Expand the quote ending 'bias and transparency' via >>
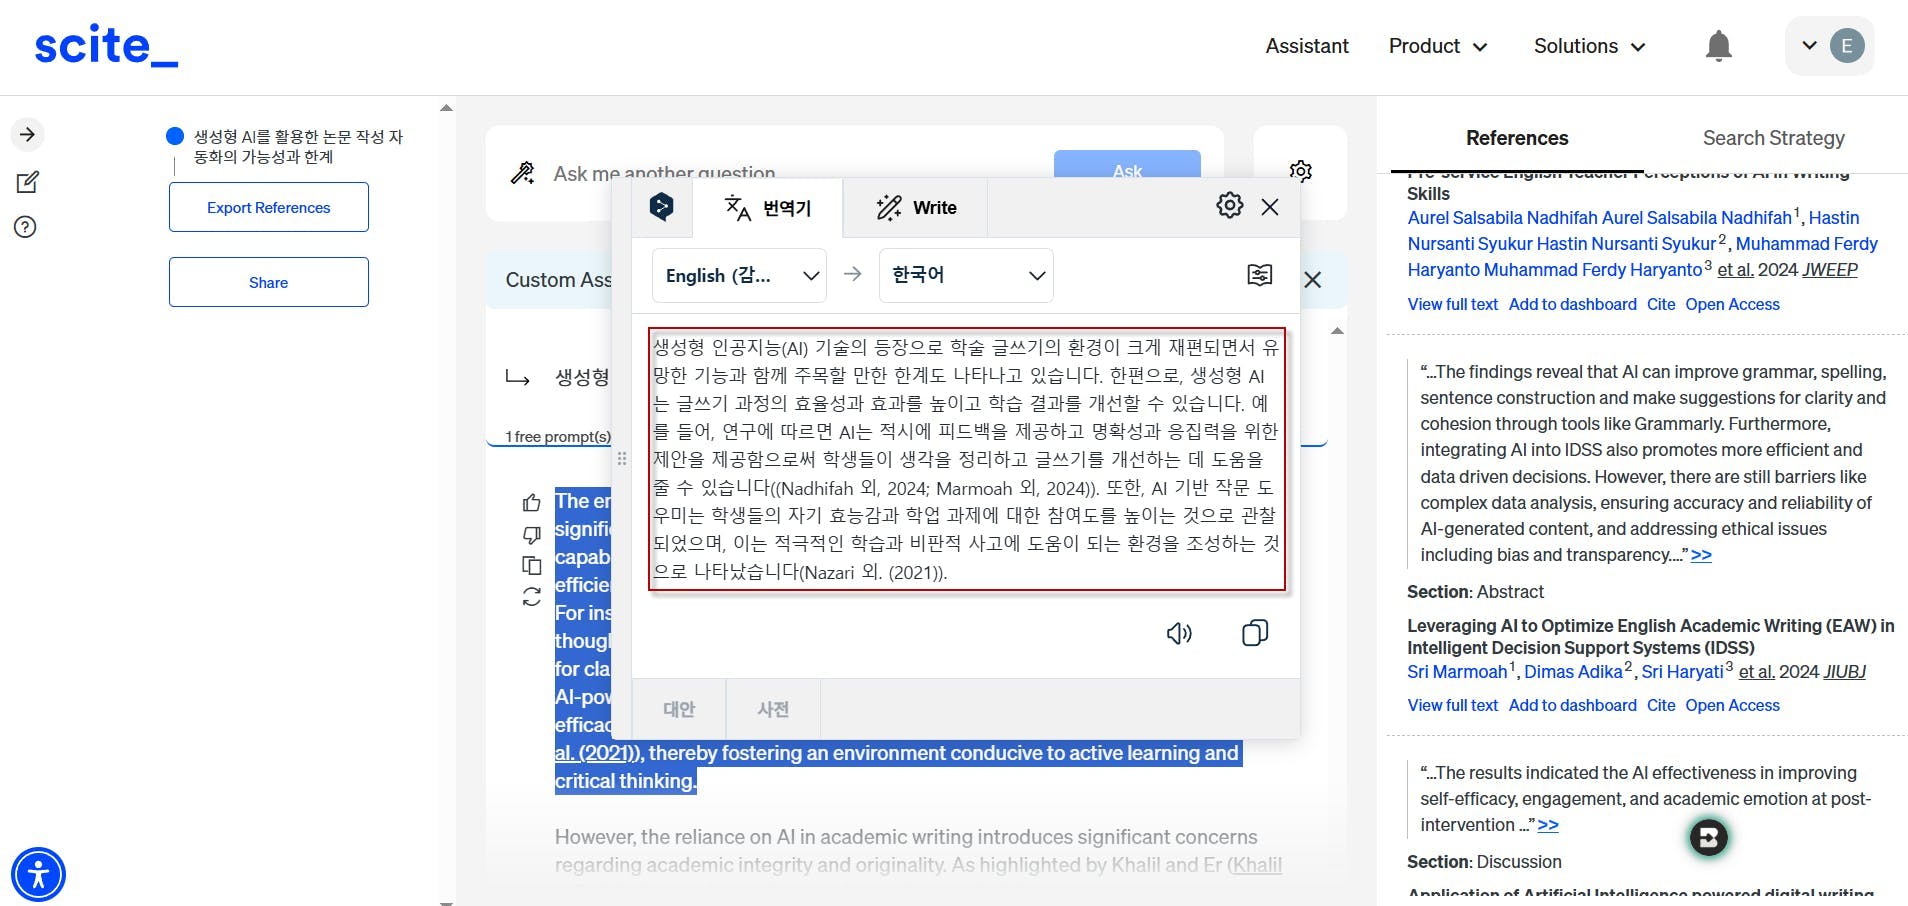Viewport: 1908px width, 906px height. [x=1701, y=555]
